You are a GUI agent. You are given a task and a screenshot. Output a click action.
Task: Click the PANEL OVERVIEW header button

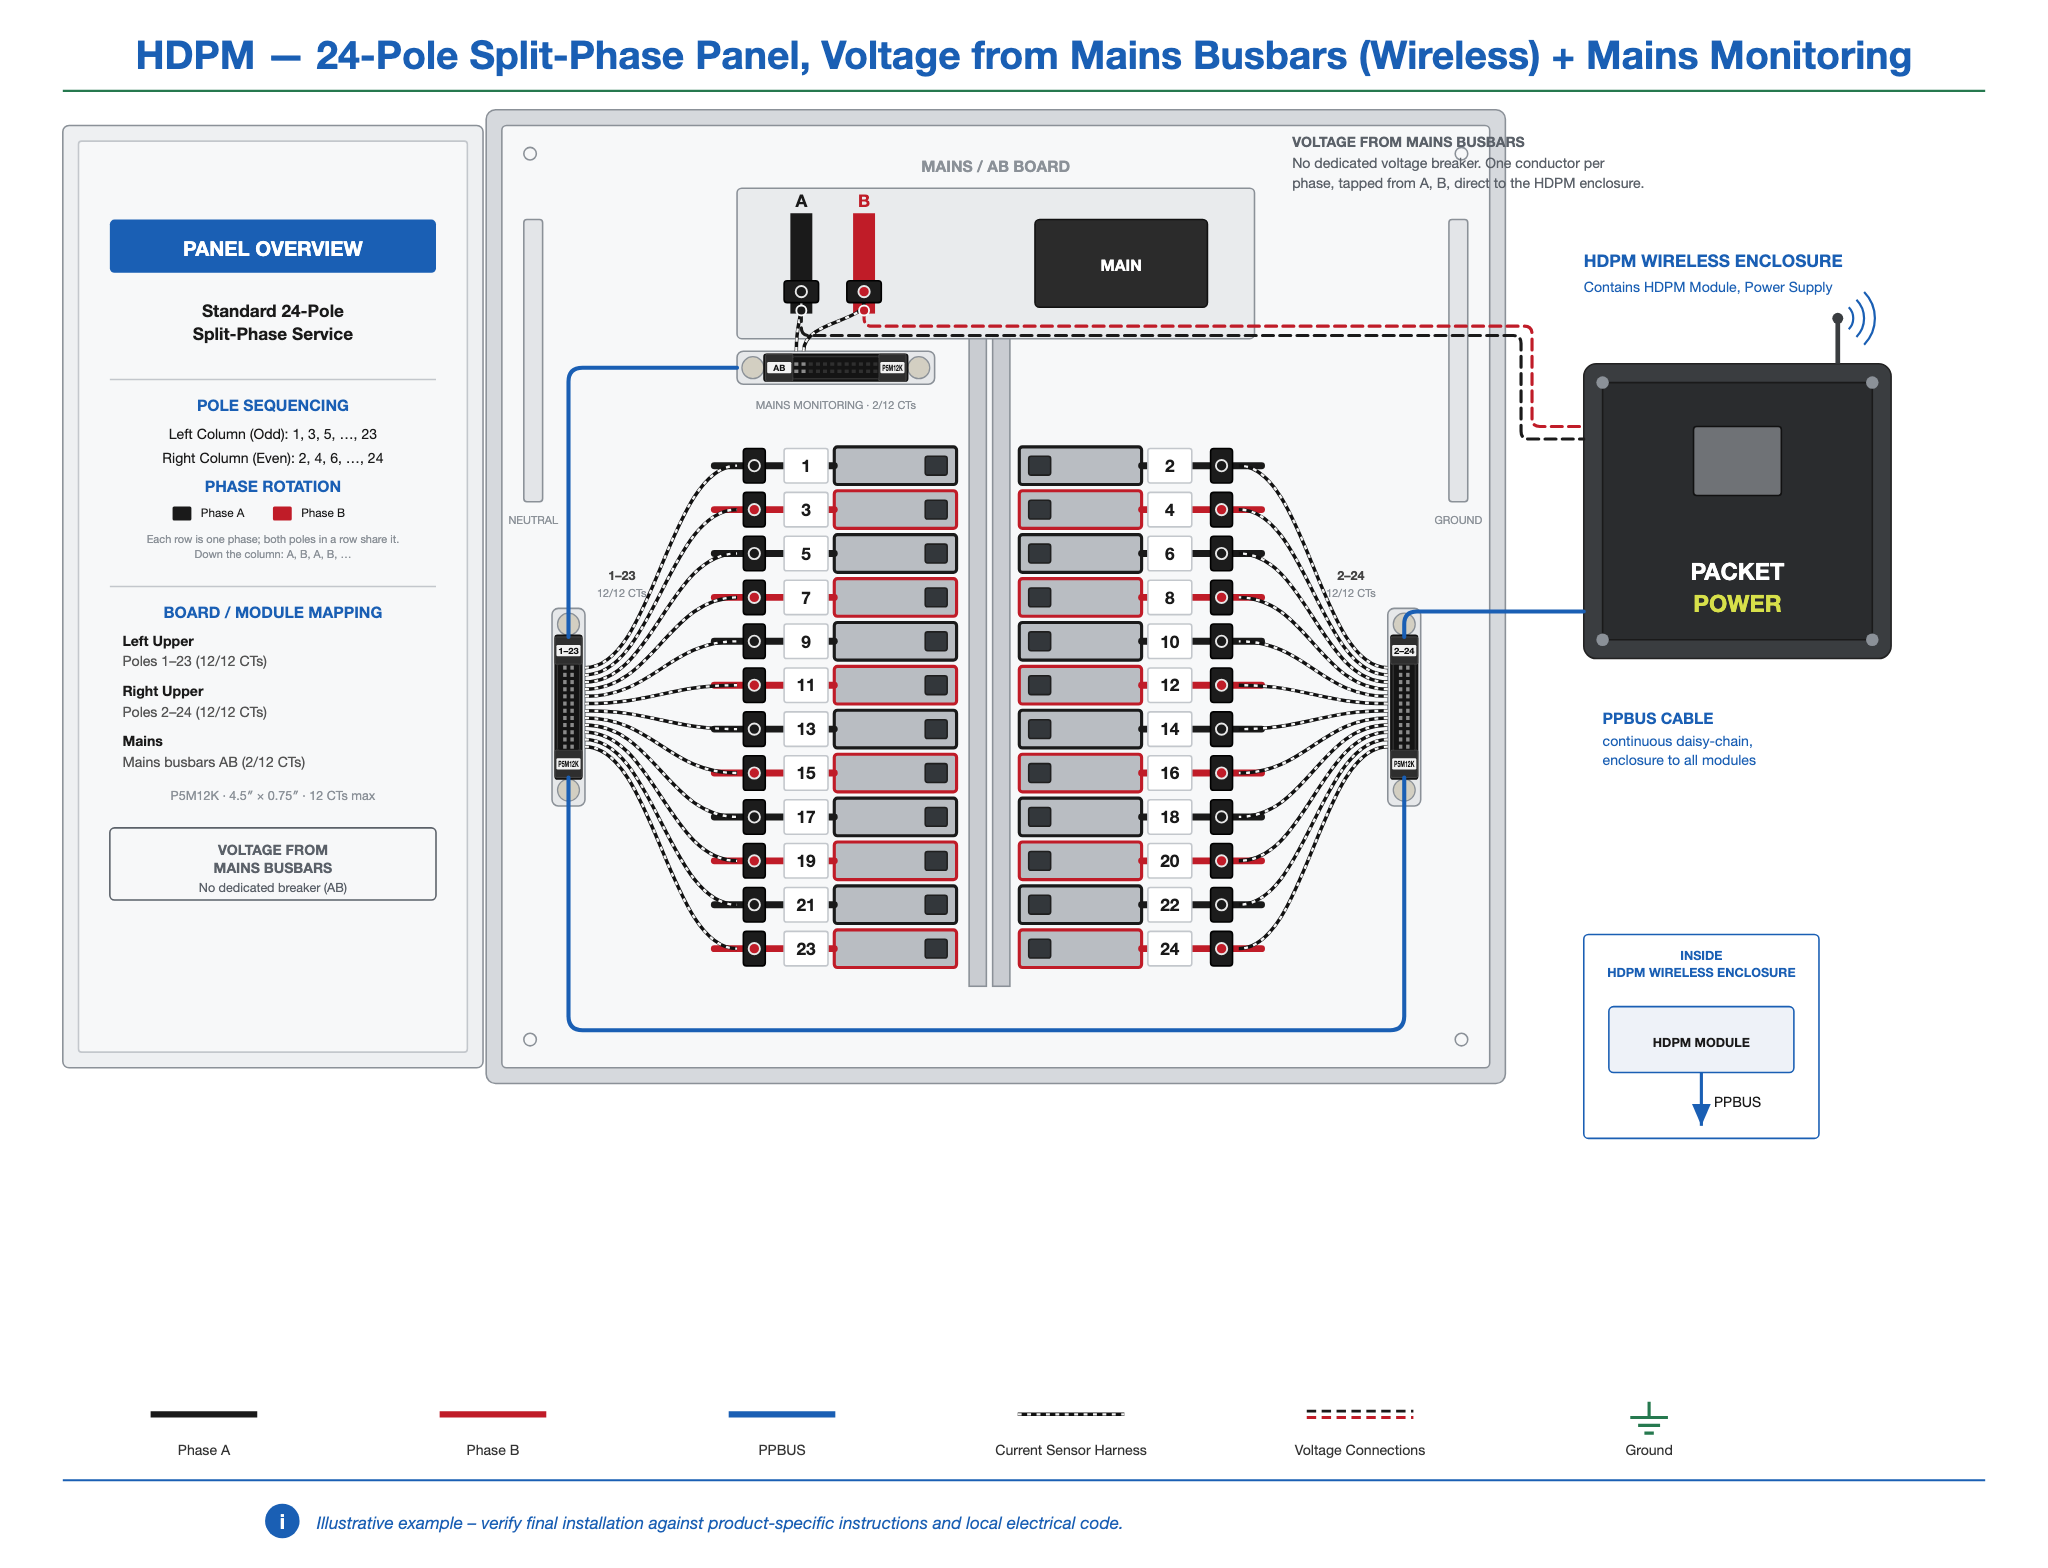coord(273,246)
